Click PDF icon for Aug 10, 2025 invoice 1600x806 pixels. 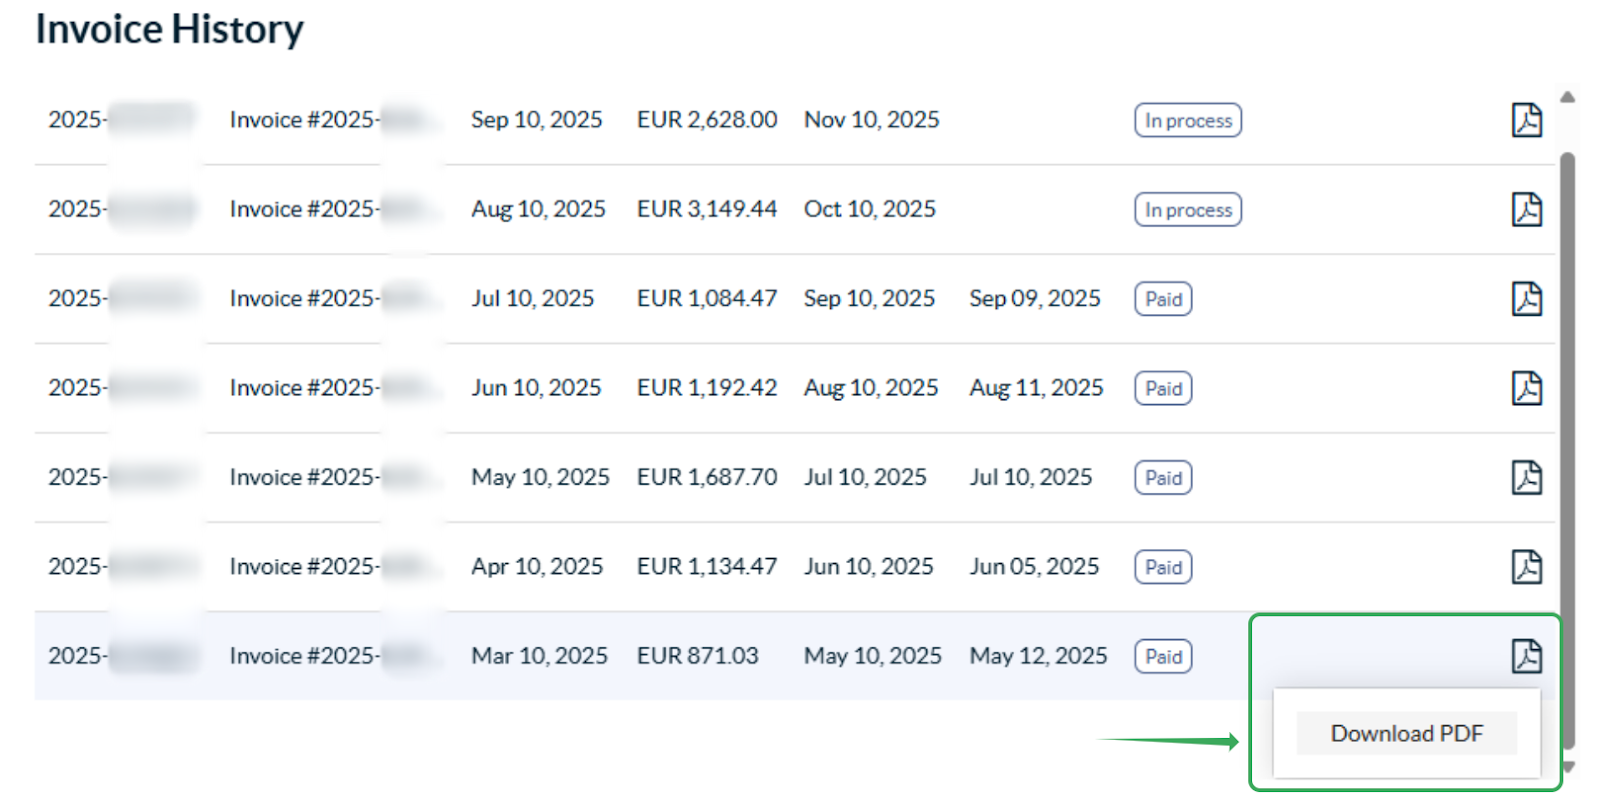click(1526, 209)
